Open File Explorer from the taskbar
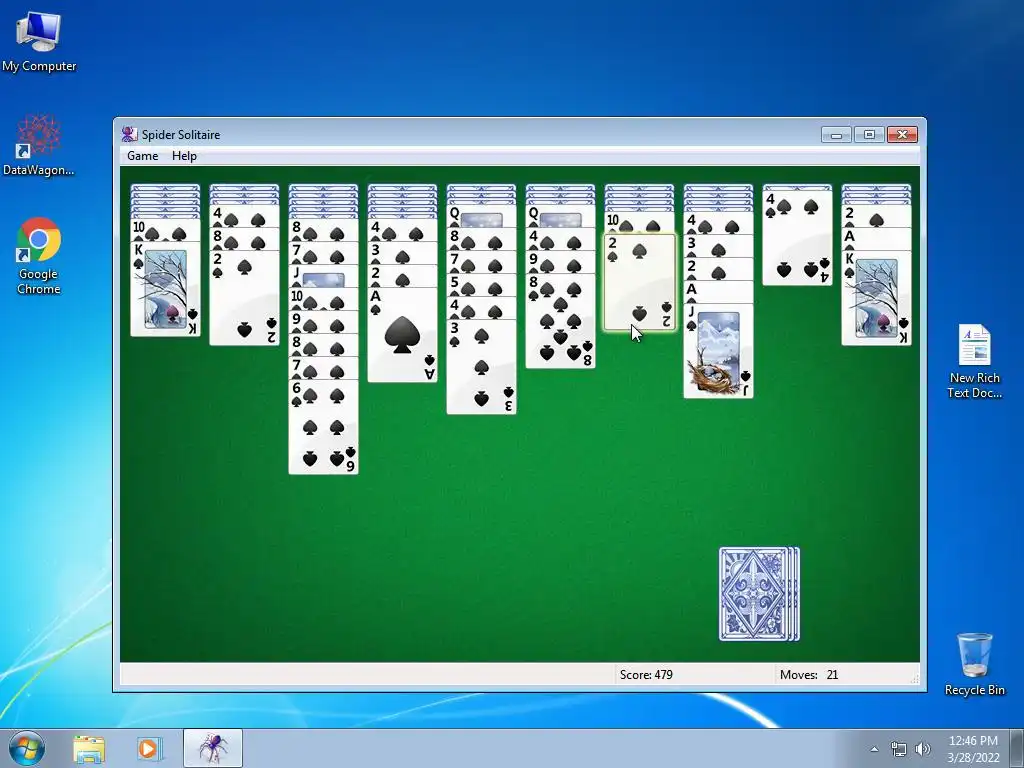This screenshot has height=768, width=1024. pyautogui.click(x=89, y=748)
